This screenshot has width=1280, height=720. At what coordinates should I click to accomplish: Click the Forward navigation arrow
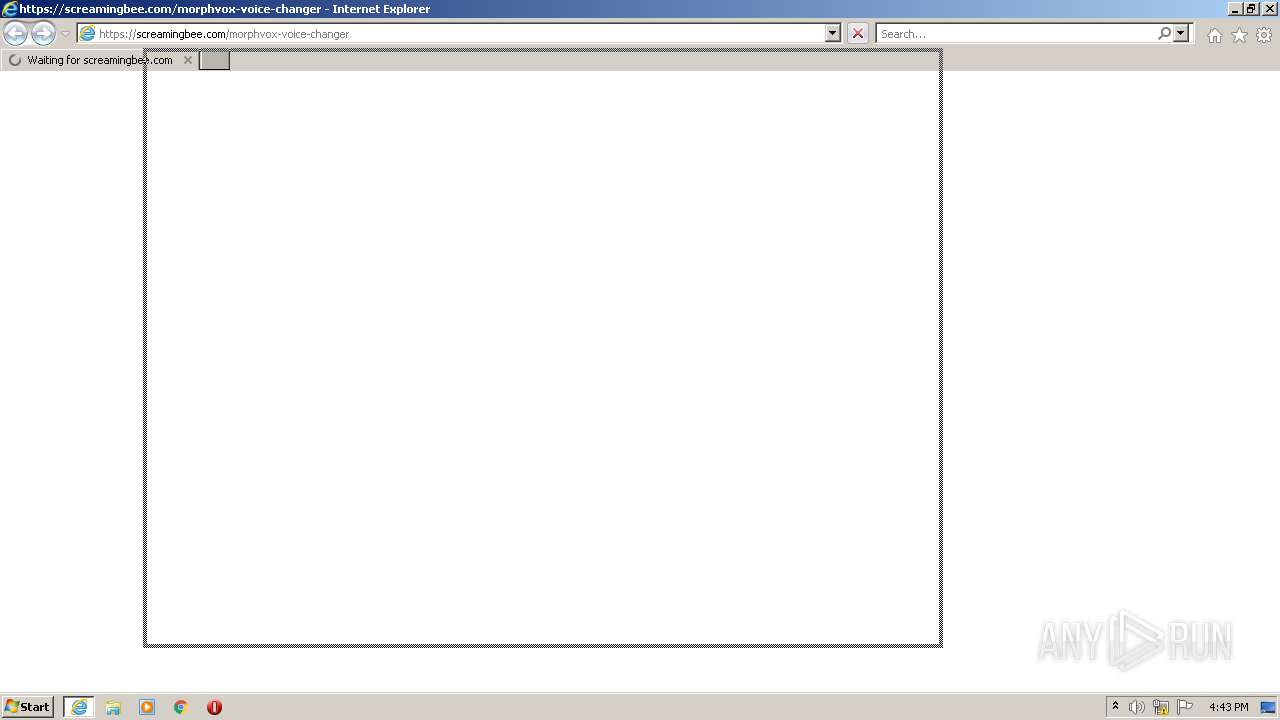click(x=43, y=33)
